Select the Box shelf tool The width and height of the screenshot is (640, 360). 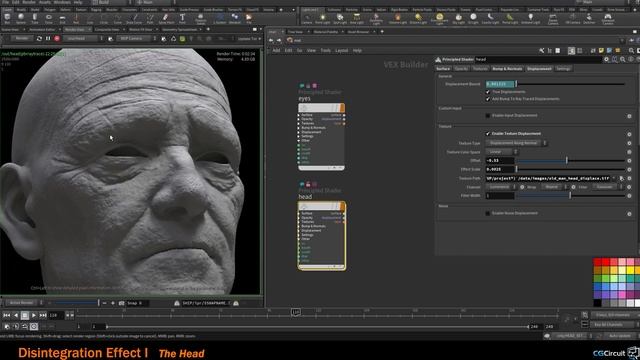tap(7, 18)
